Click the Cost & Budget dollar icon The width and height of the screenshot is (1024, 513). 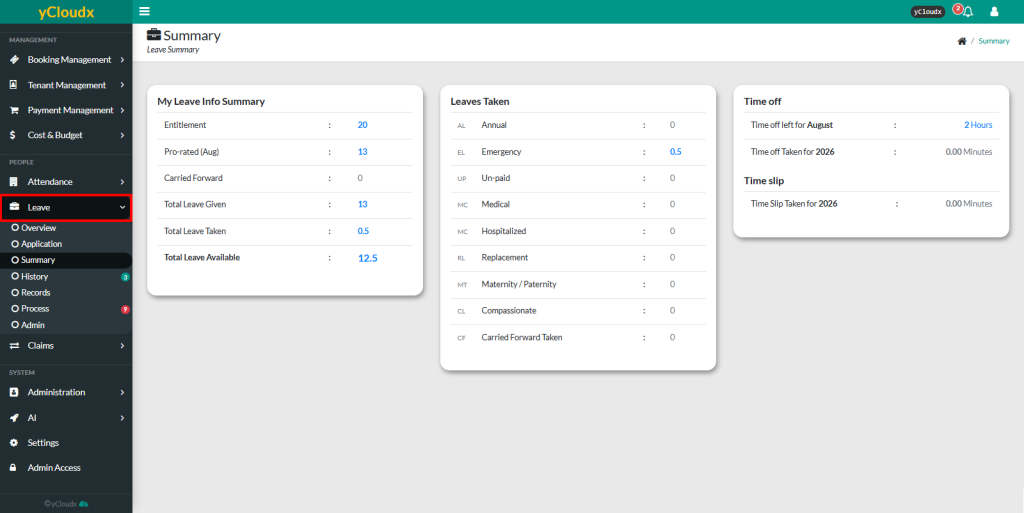coord(13,135)
